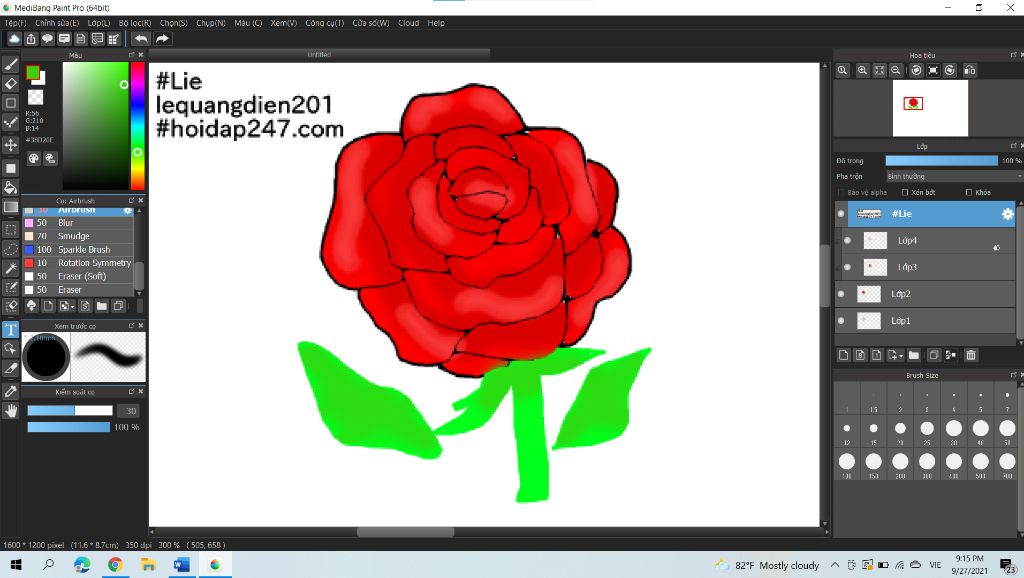Select the Sparkle Brush
1024x578 pixels.
coord(78,249)
